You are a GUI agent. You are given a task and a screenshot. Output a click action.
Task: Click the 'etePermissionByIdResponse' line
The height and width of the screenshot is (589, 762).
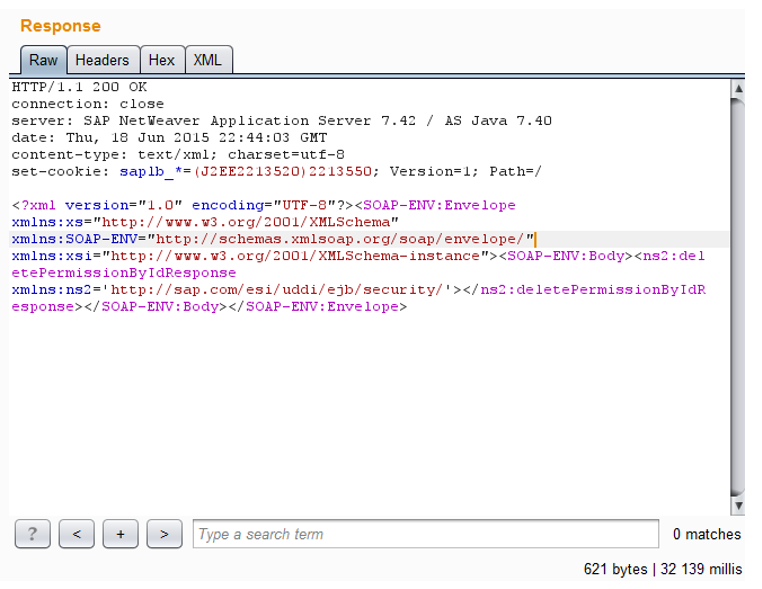click(124, 273)
